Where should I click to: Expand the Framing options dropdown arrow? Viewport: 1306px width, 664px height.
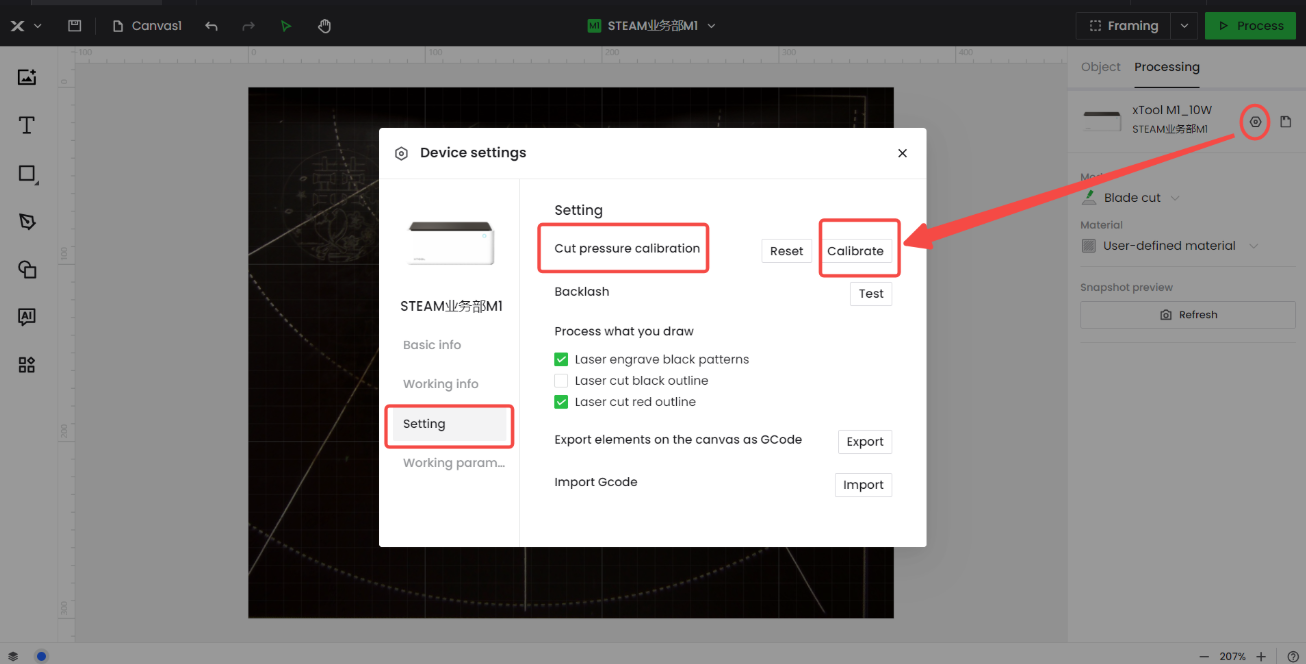pos(1184,26)
